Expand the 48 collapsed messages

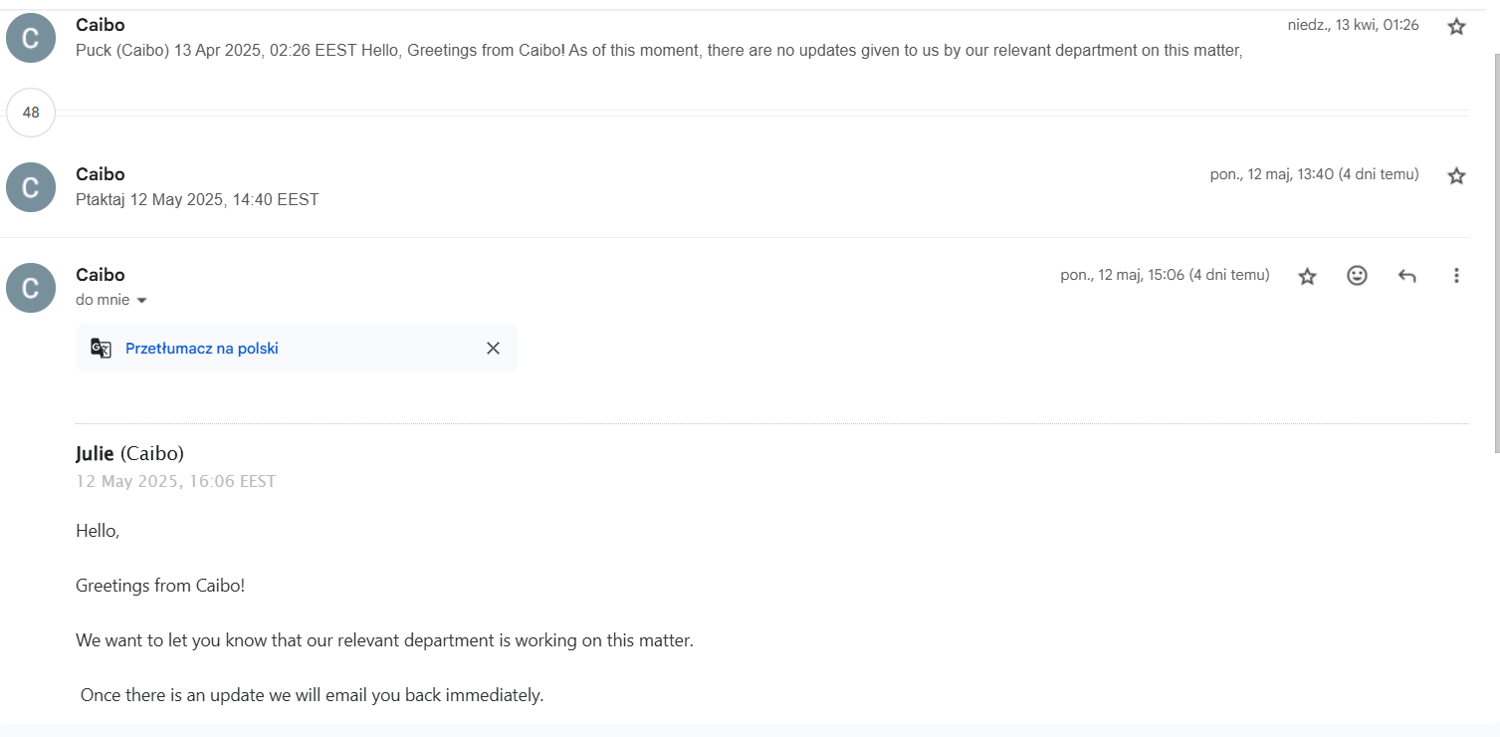pyautogui.click(x=31, y=112)
